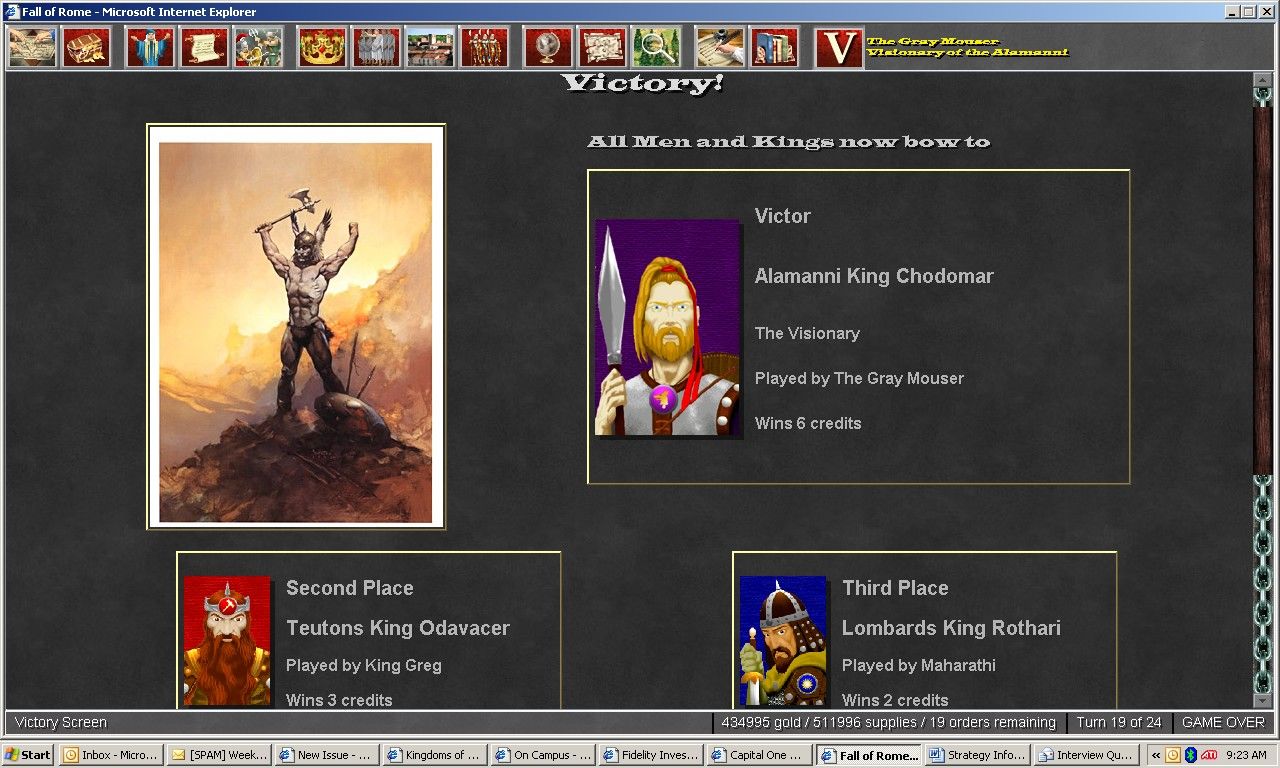1280x768 pixels.
Task: Click 'The Visionary' title text
Action: (x=807, y=333)
